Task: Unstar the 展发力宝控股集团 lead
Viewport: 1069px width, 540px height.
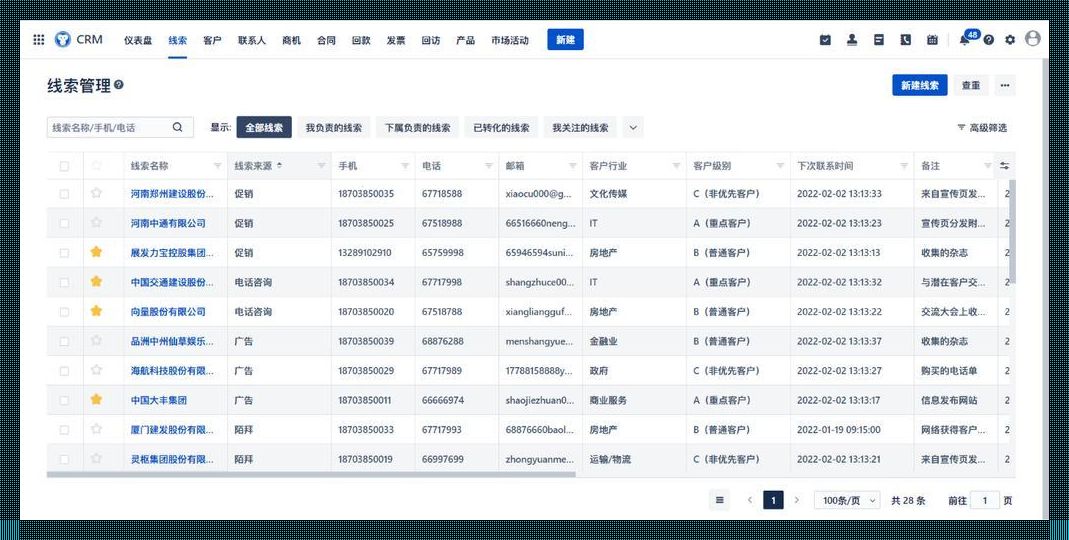Action: (x=96, y=252)
